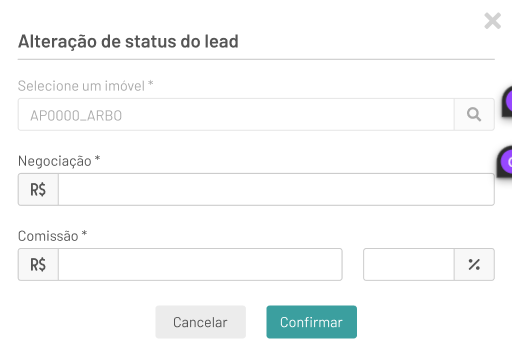Viewport: 512px width, 360px height.
Task: Click the 'Alteração de status do lead' heading
Action: coord(128,42)
